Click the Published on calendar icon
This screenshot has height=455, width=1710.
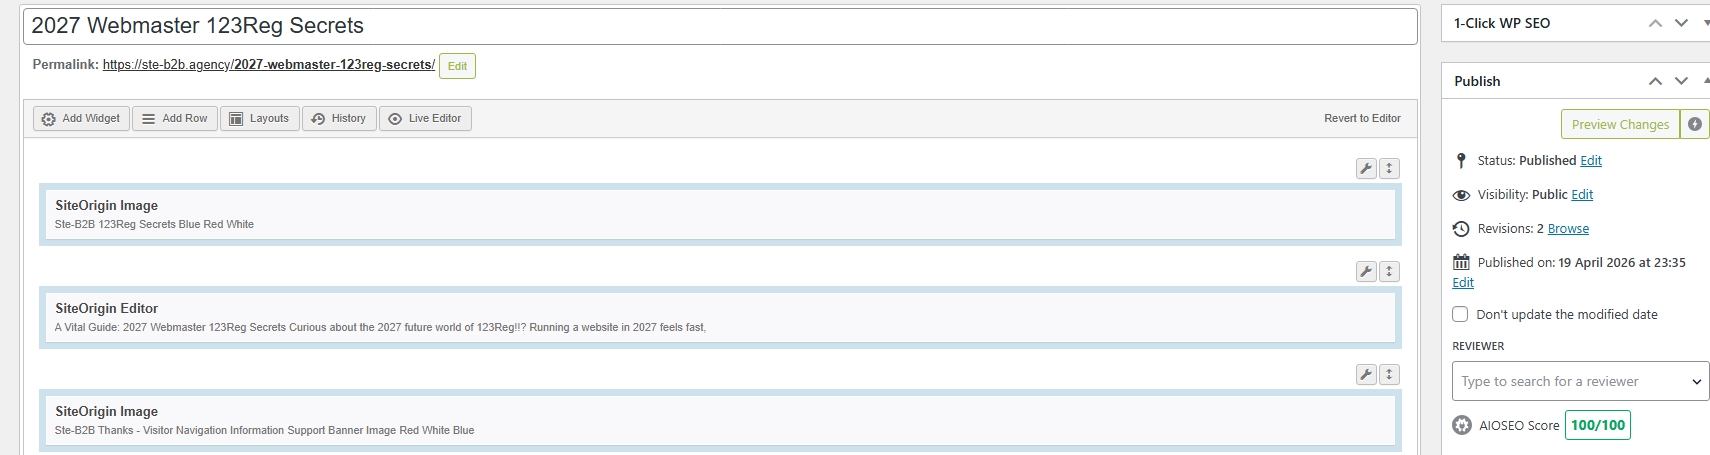pos(1461,262)
